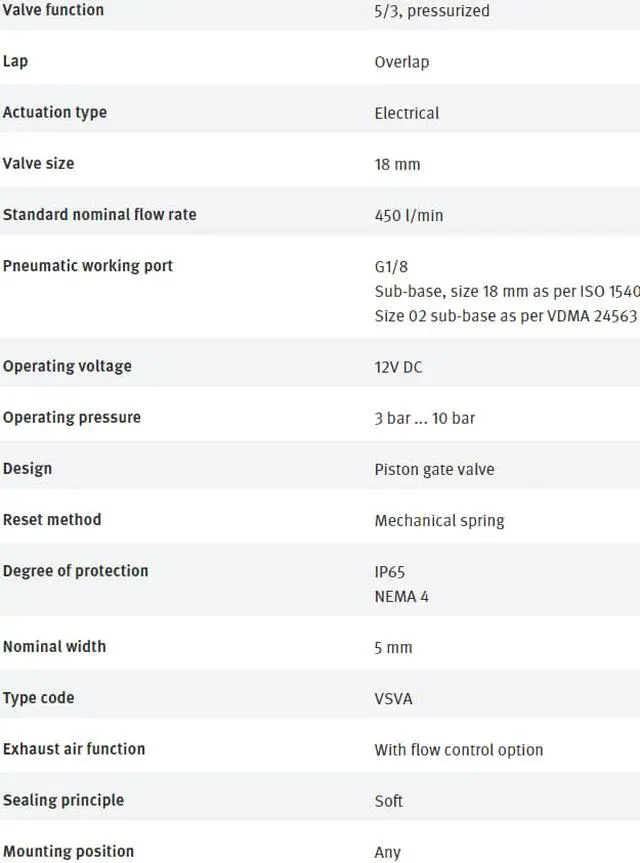Click the '450 l/min' flow rate value
The image size is (640, 863).
(x=408, y=215)
